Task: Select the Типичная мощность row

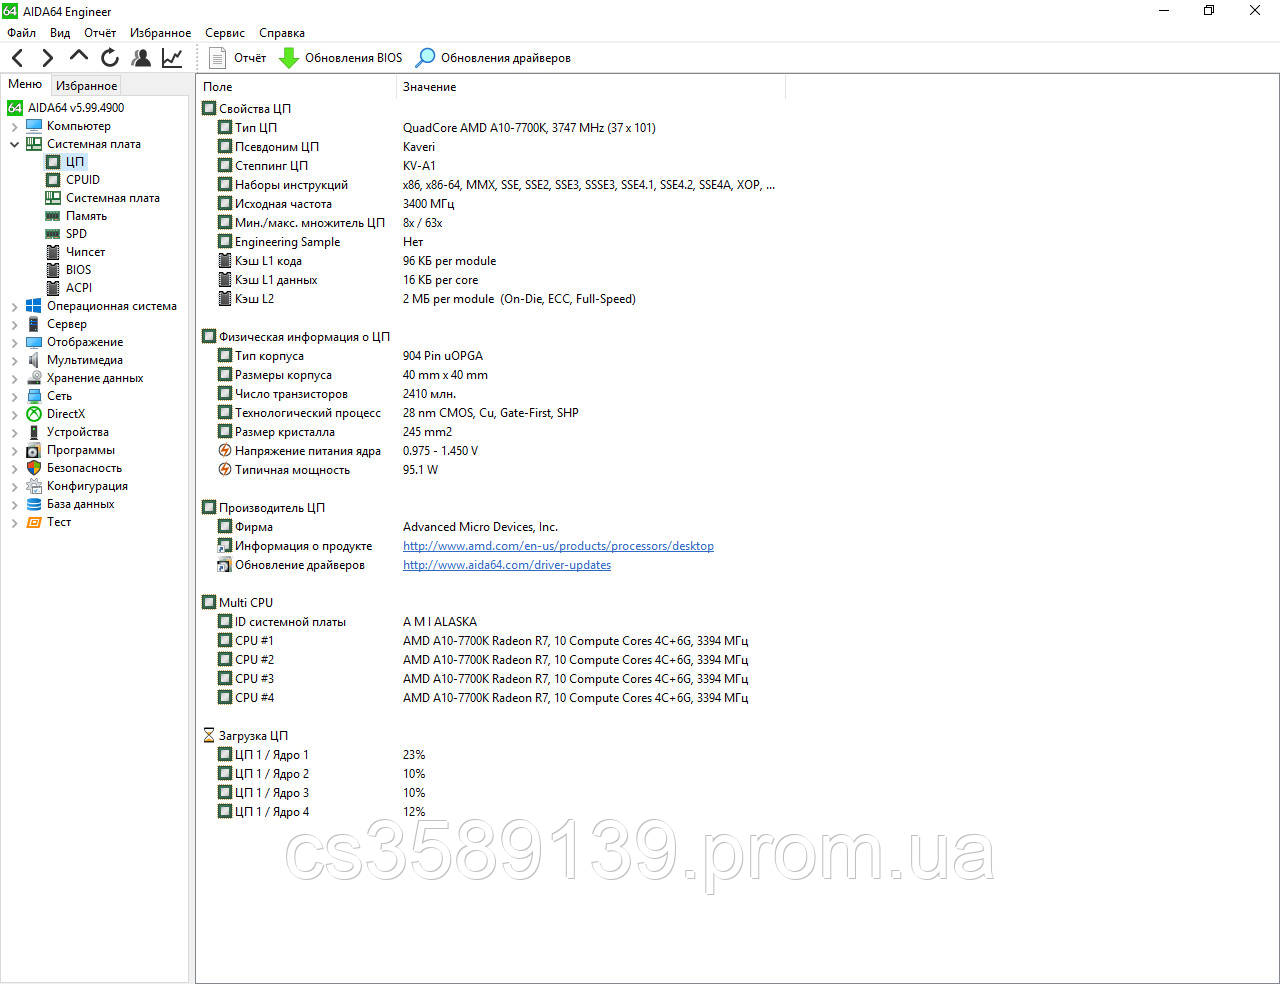Action: pos(490,470)
